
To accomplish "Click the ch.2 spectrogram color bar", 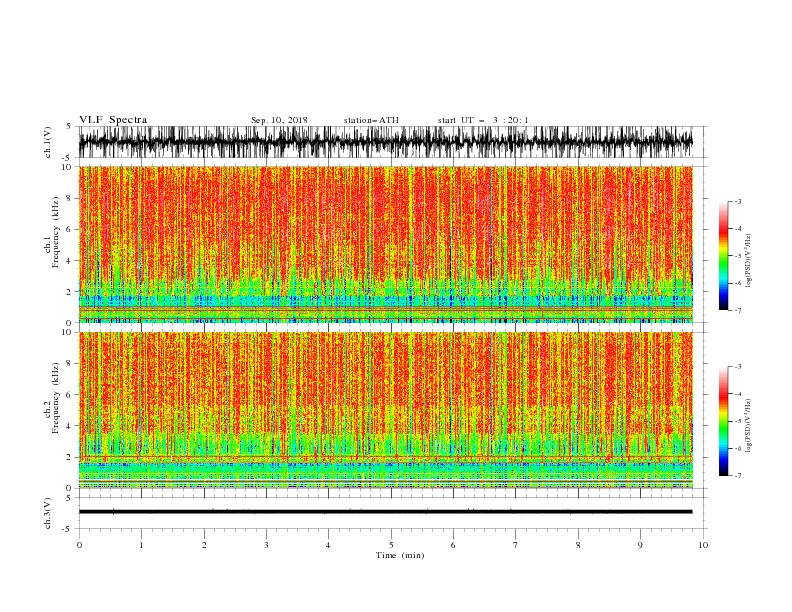I will 723,421.
